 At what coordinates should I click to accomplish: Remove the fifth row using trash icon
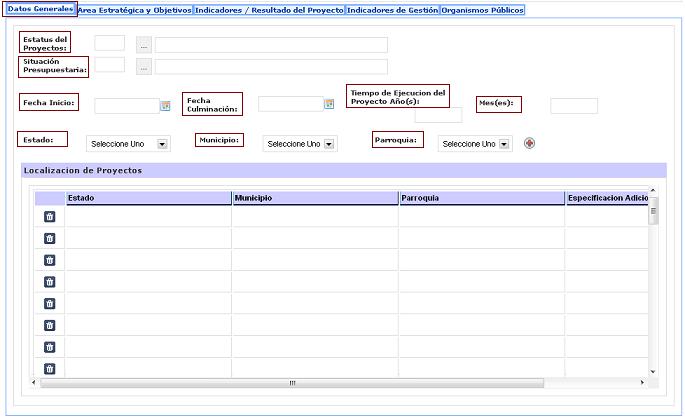pos(49,303)
